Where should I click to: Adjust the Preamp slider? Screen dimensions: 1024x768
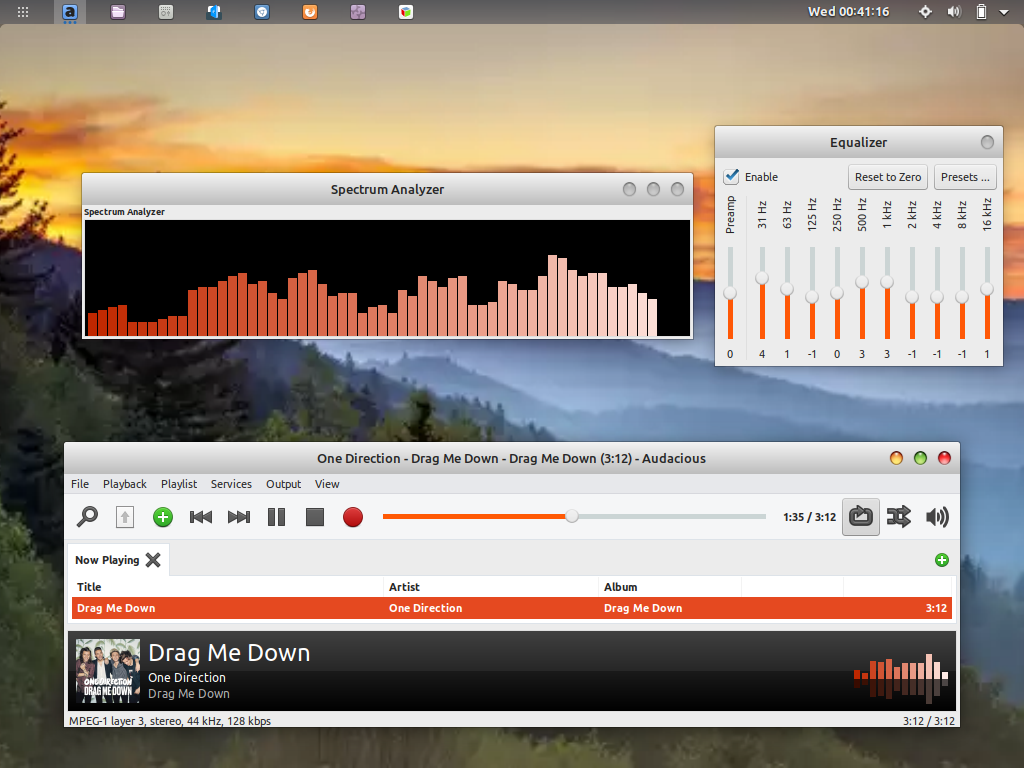tap(730, 293)
